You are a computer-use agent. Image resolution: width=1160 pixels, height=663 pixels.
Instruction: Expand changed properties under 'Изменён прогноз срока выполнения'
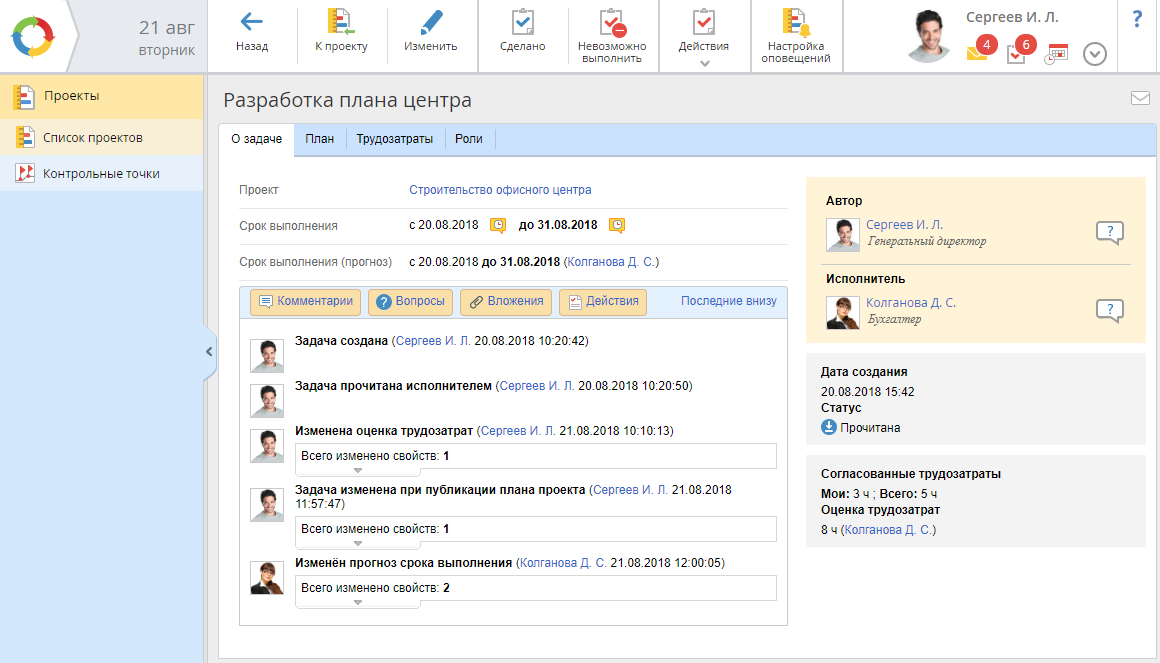(358, 603)
